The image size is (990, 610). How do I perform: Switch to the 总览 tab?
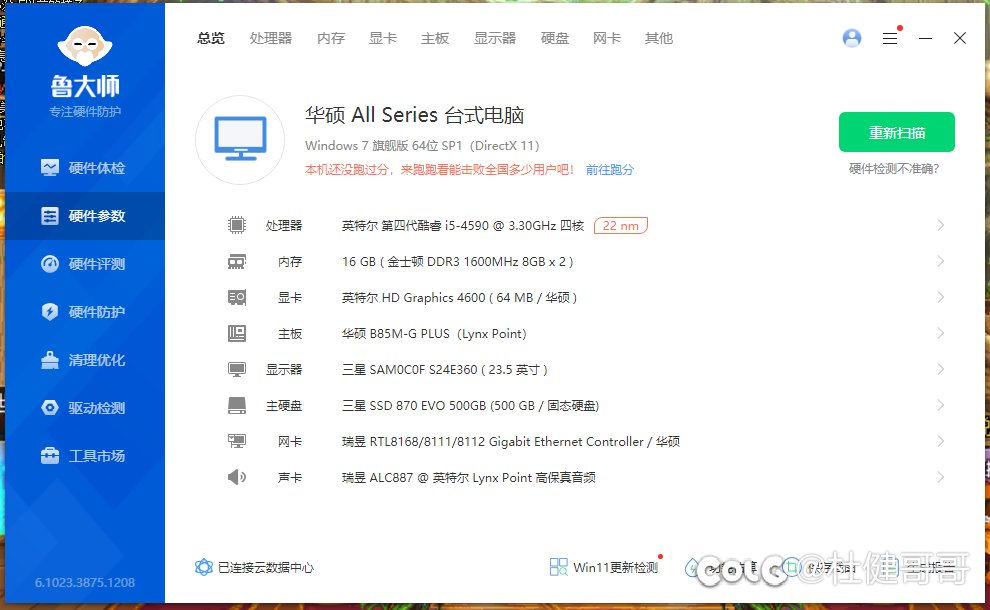click(x=211, y=39)
